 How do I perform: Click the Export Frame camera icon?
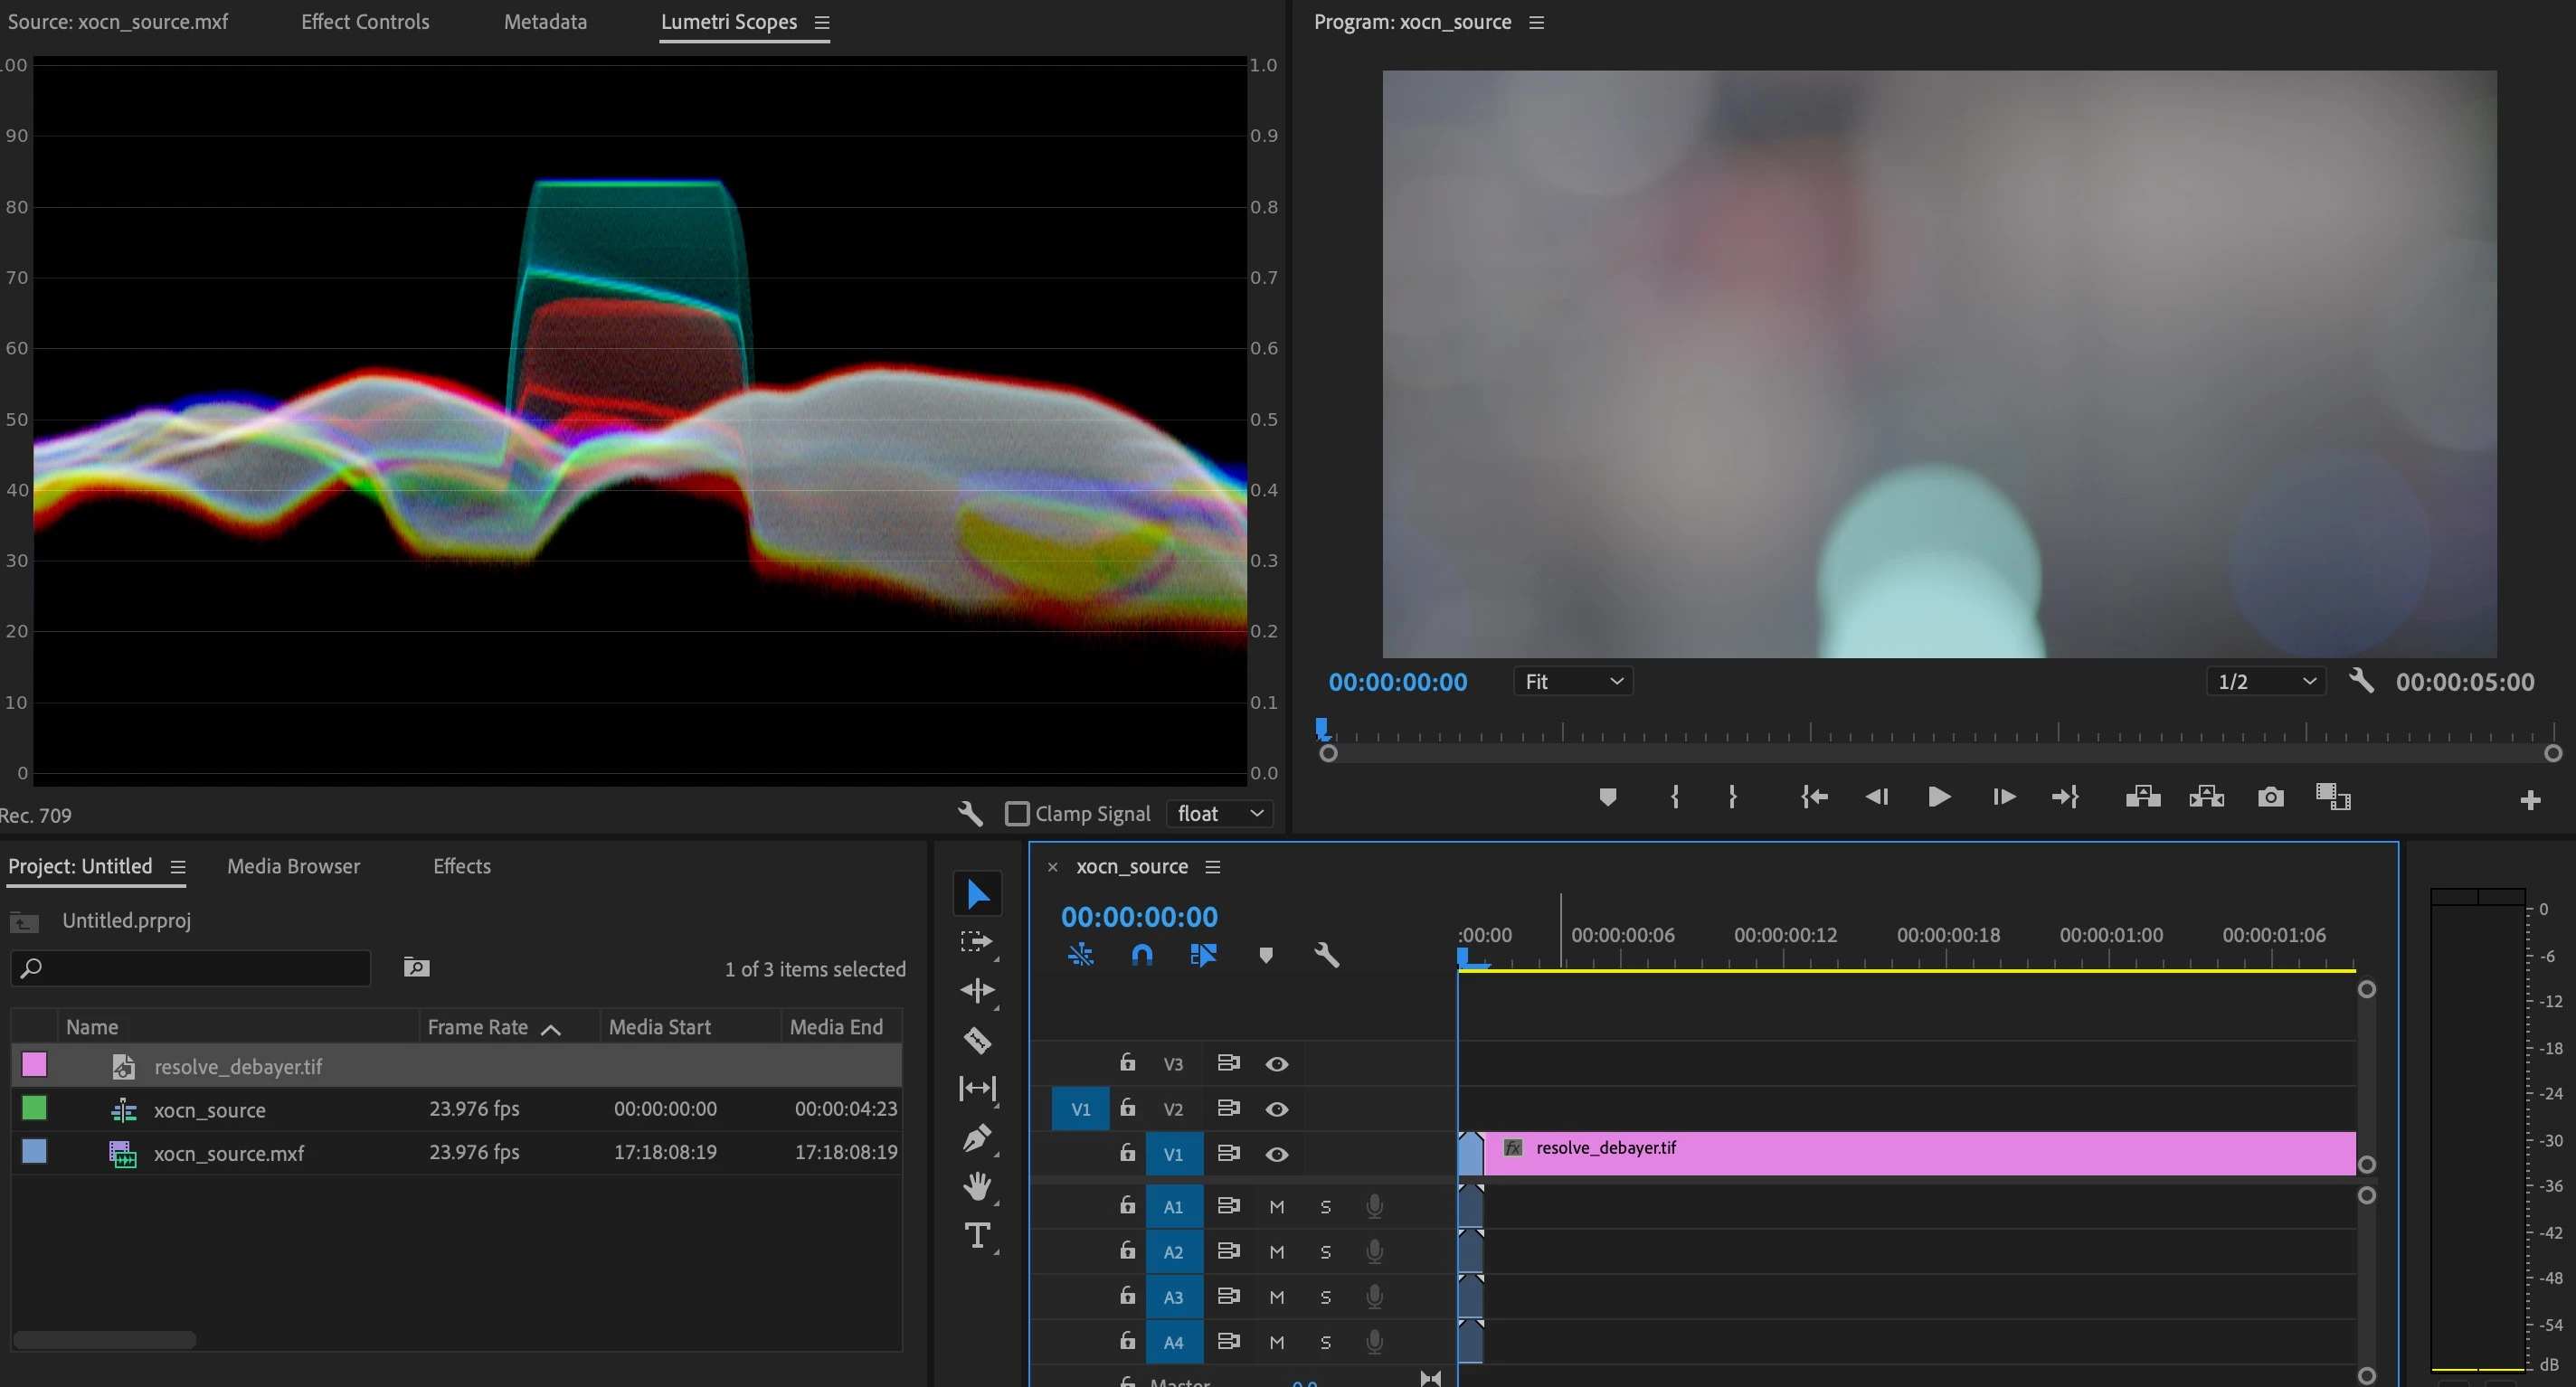[x=2270, y=797]
